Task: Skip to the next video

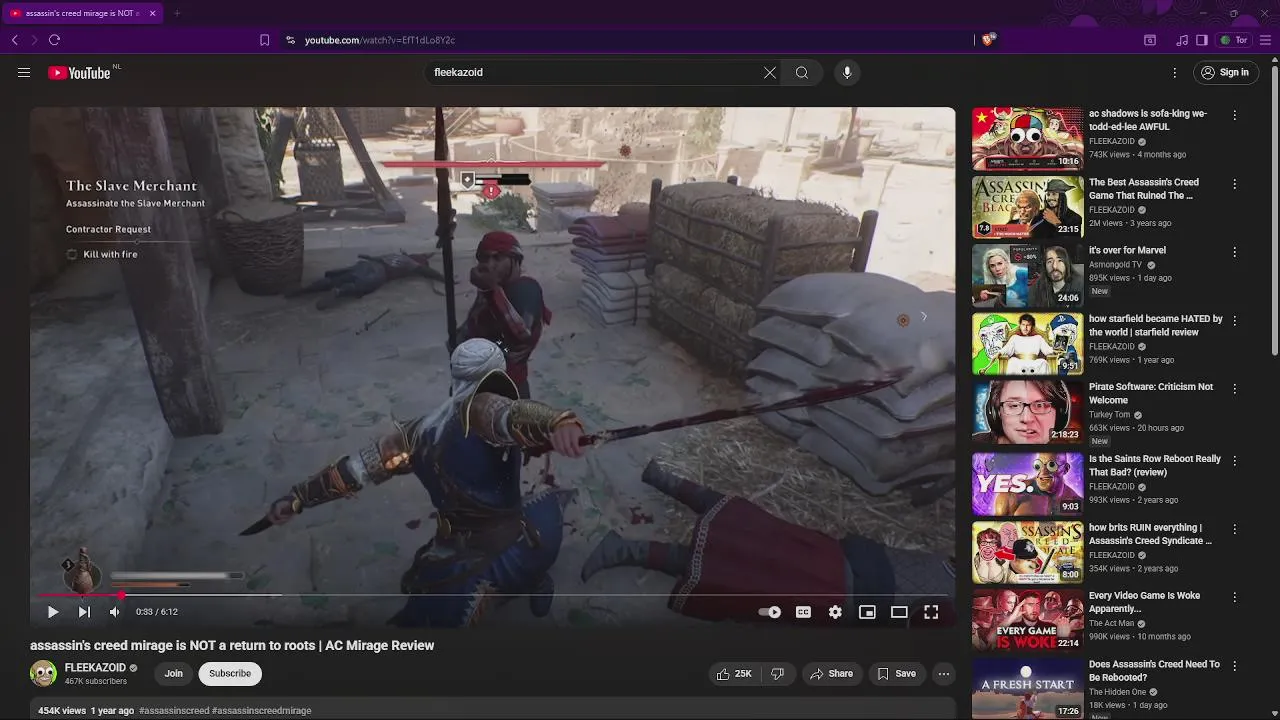Action: tap(84, 612)
